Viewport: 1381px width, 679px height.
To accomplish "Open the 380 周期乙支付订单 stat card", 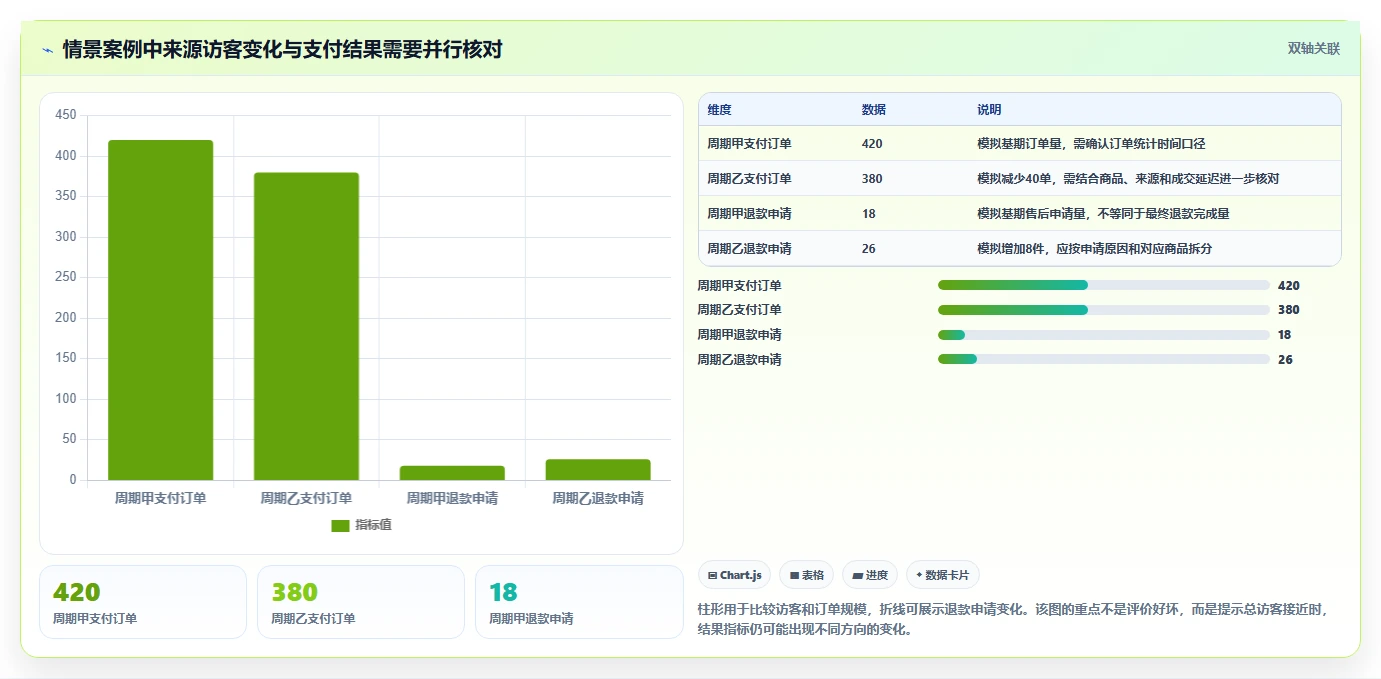I will coord(361,602).
